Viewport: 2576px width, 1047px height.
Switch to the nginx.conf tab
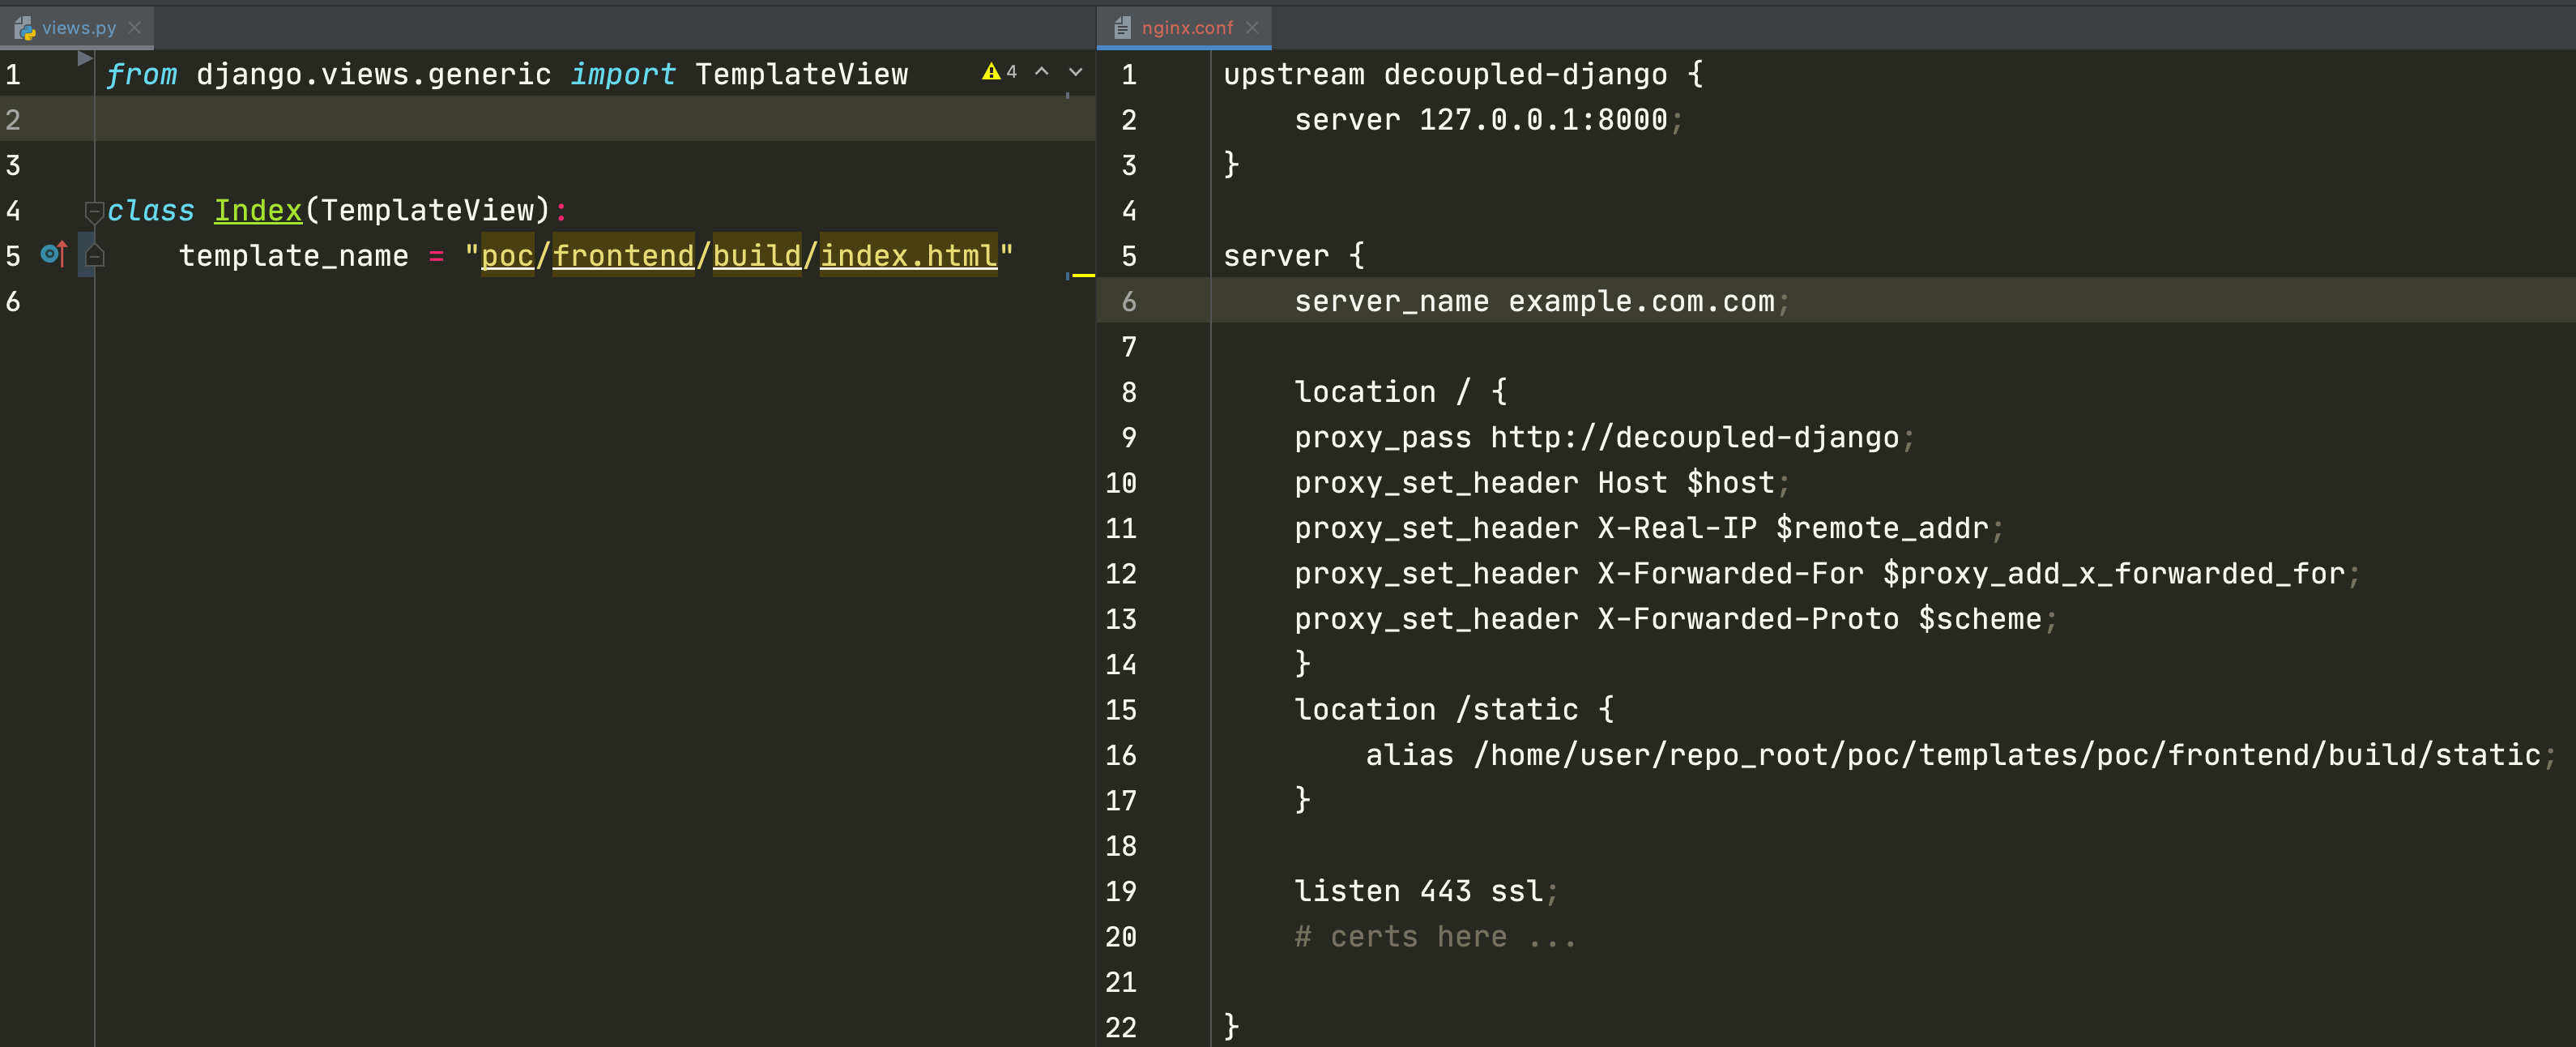click(x=1187, y=28)
